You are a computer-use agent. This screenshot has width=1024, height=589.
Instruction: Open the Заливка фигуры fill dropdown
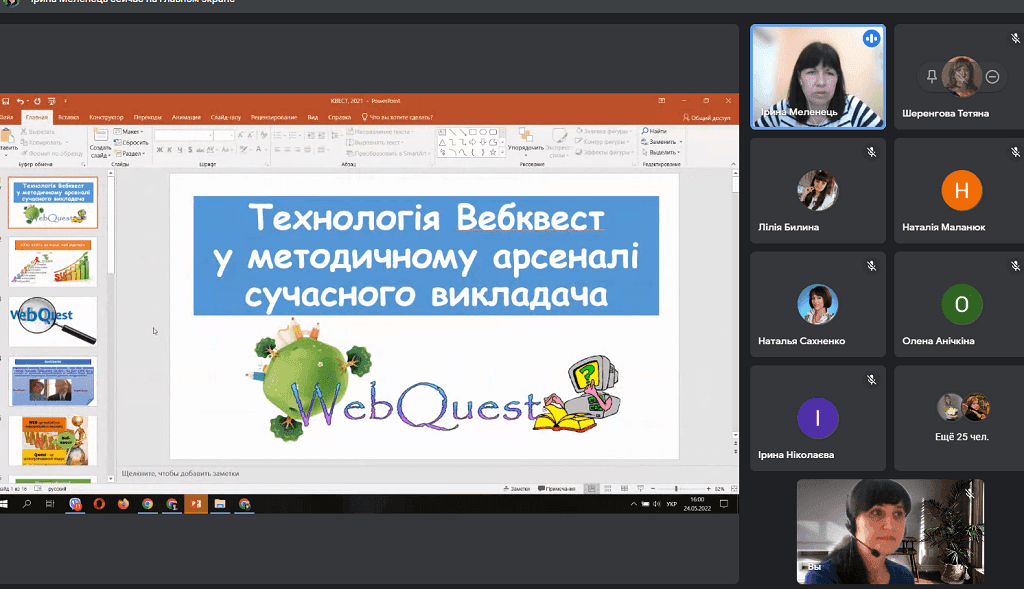click(x=604, y=131)
